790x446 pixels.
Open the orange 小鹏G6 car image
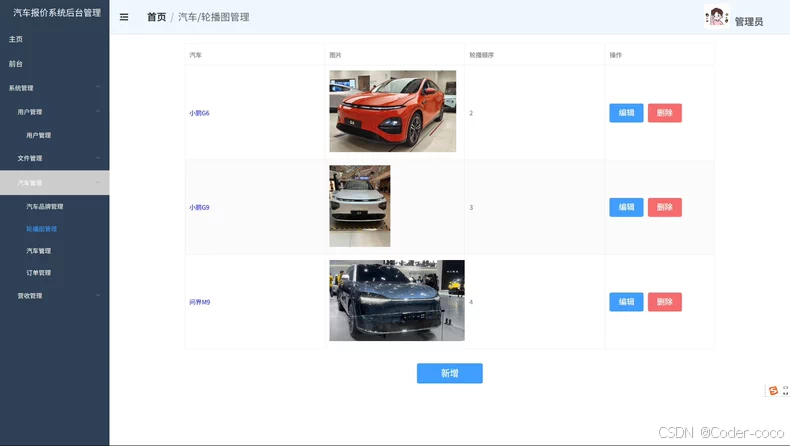pyautogui.click(x=392, y=111)
